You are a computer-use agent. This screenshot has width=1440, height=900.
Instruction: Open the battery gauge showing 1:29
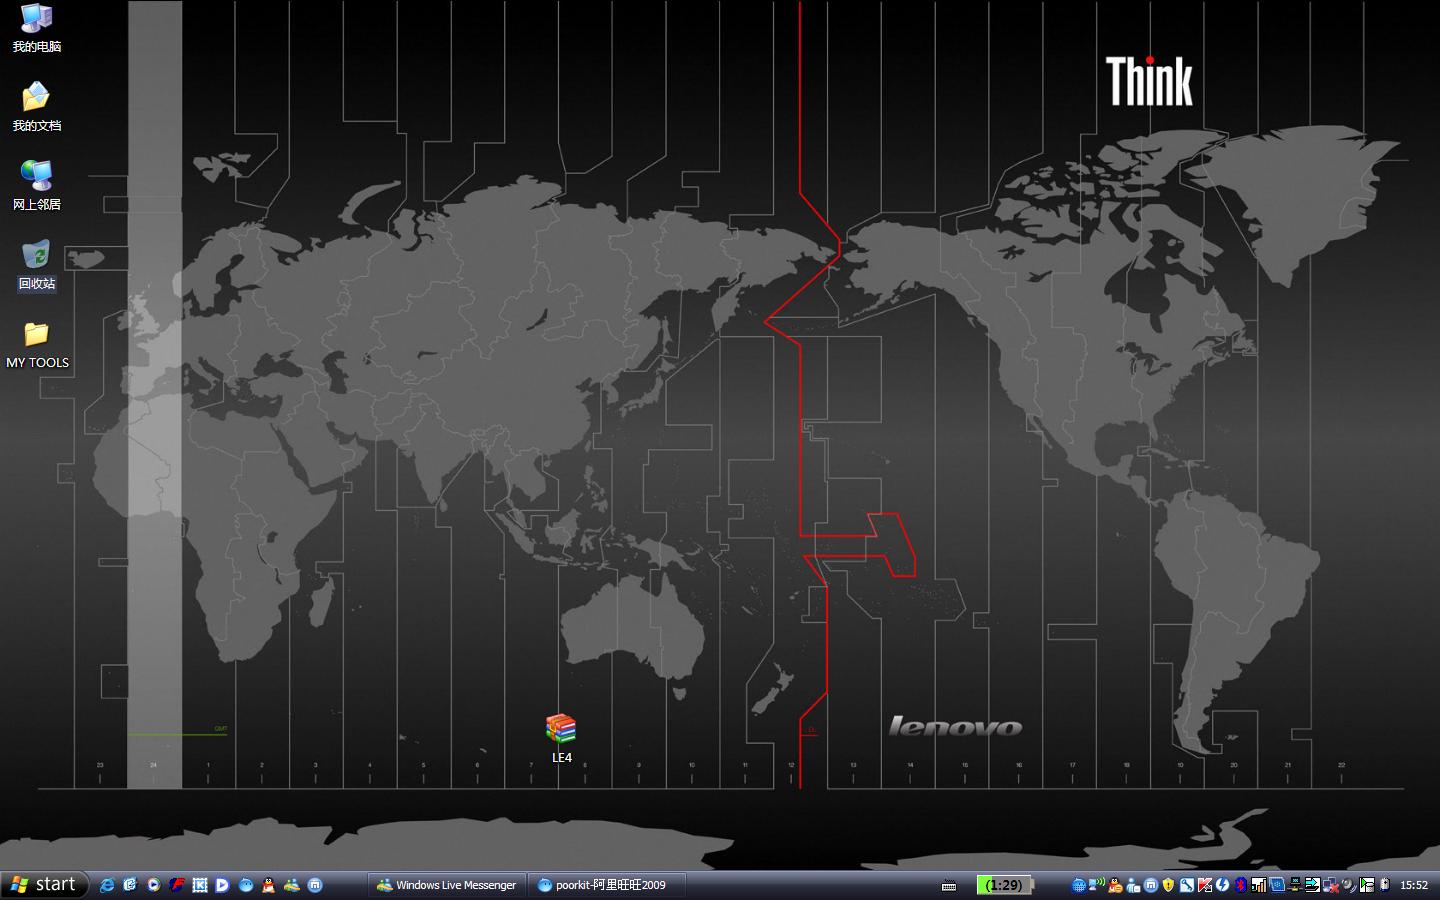click(1003, 885)
